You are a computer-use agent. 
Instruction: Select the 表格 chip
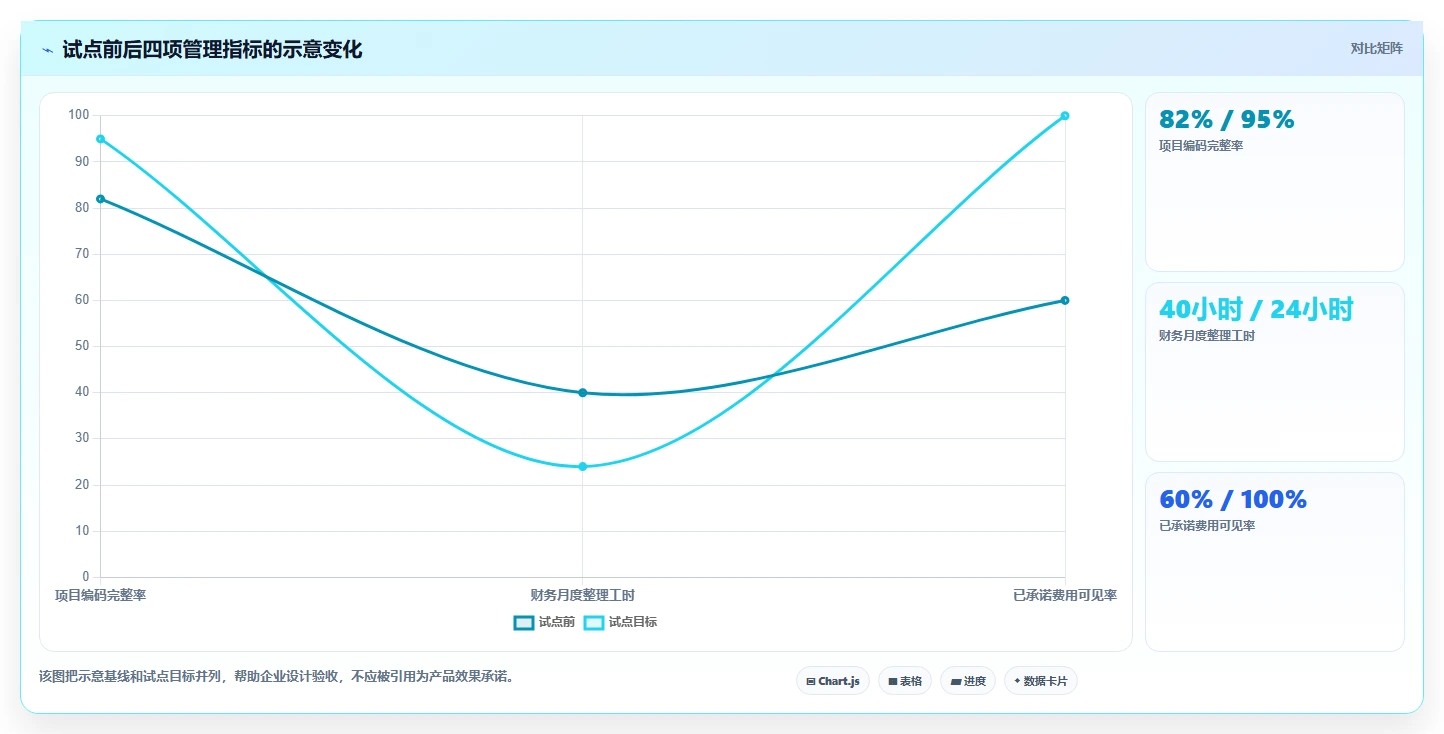(x=905, y=681)
